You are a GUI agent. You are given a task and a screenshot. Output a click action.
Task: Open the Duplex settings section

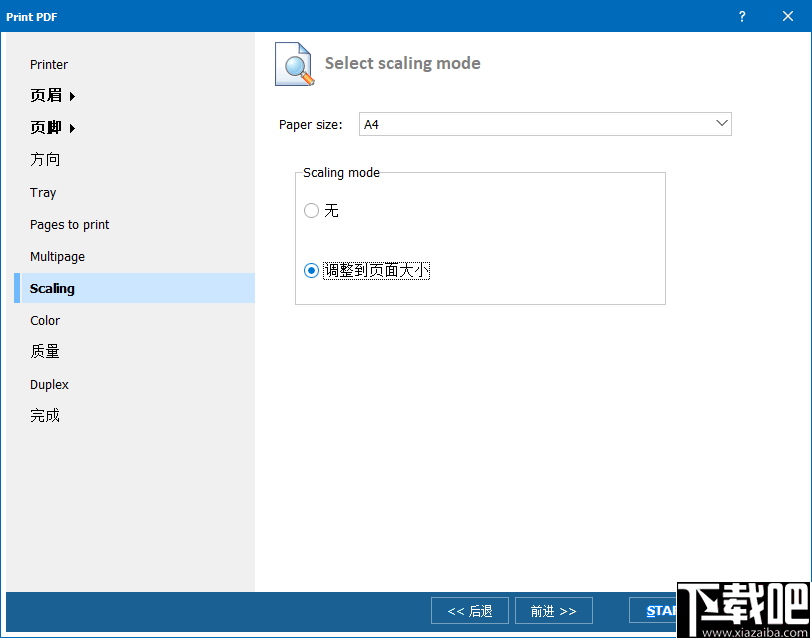(49, 384)
